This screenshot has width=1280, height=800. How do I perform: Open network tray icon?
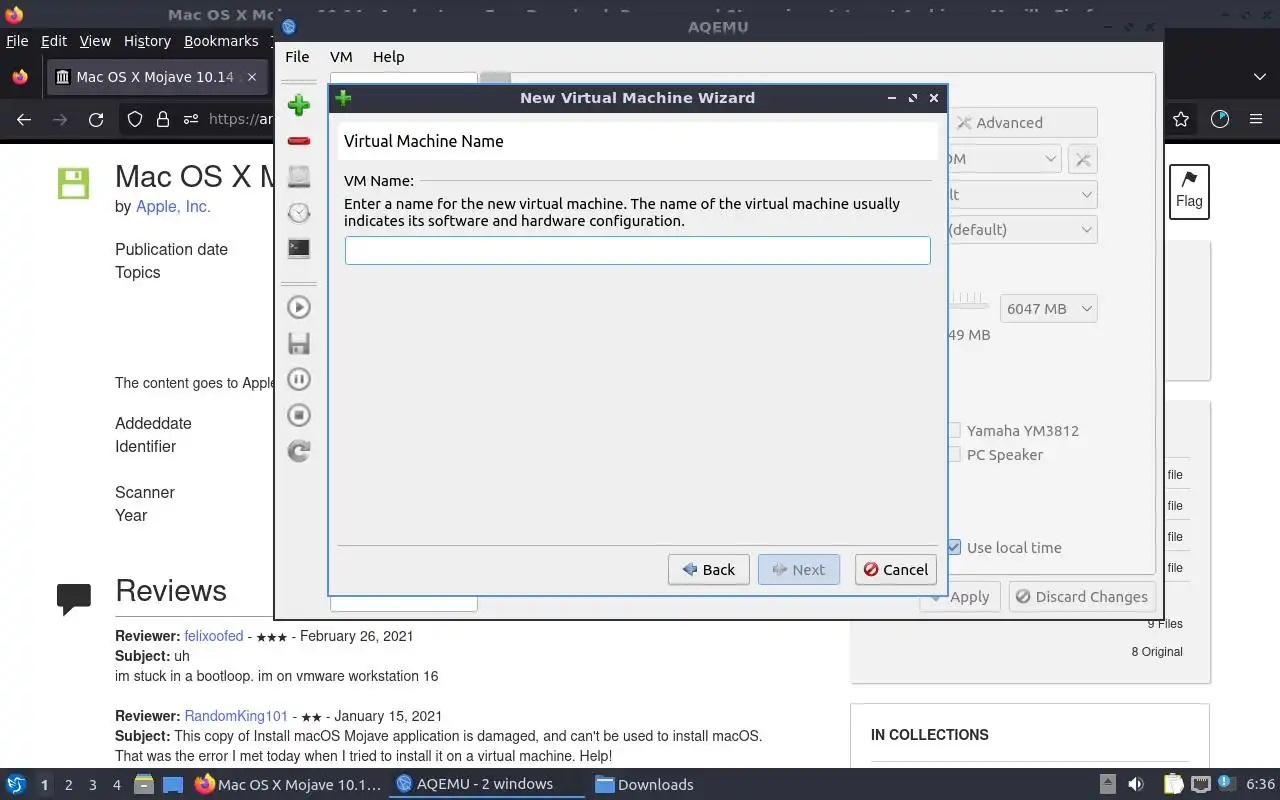[x=1201, y=784]
